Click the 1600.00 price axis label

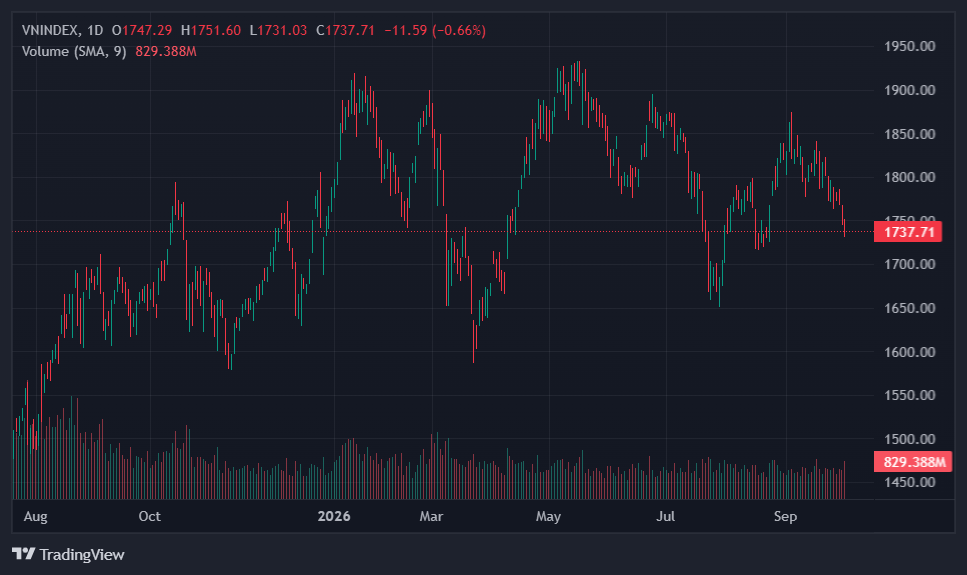[x=910, y=352]
